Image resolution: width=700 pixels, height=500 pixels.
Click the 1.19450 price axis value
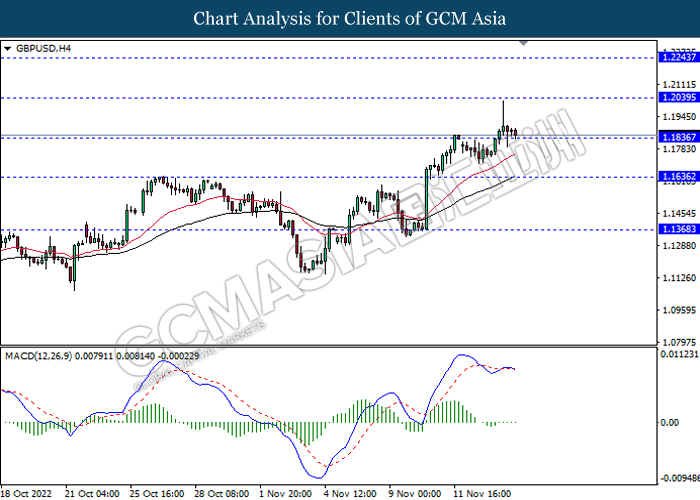tap(679, 117)
